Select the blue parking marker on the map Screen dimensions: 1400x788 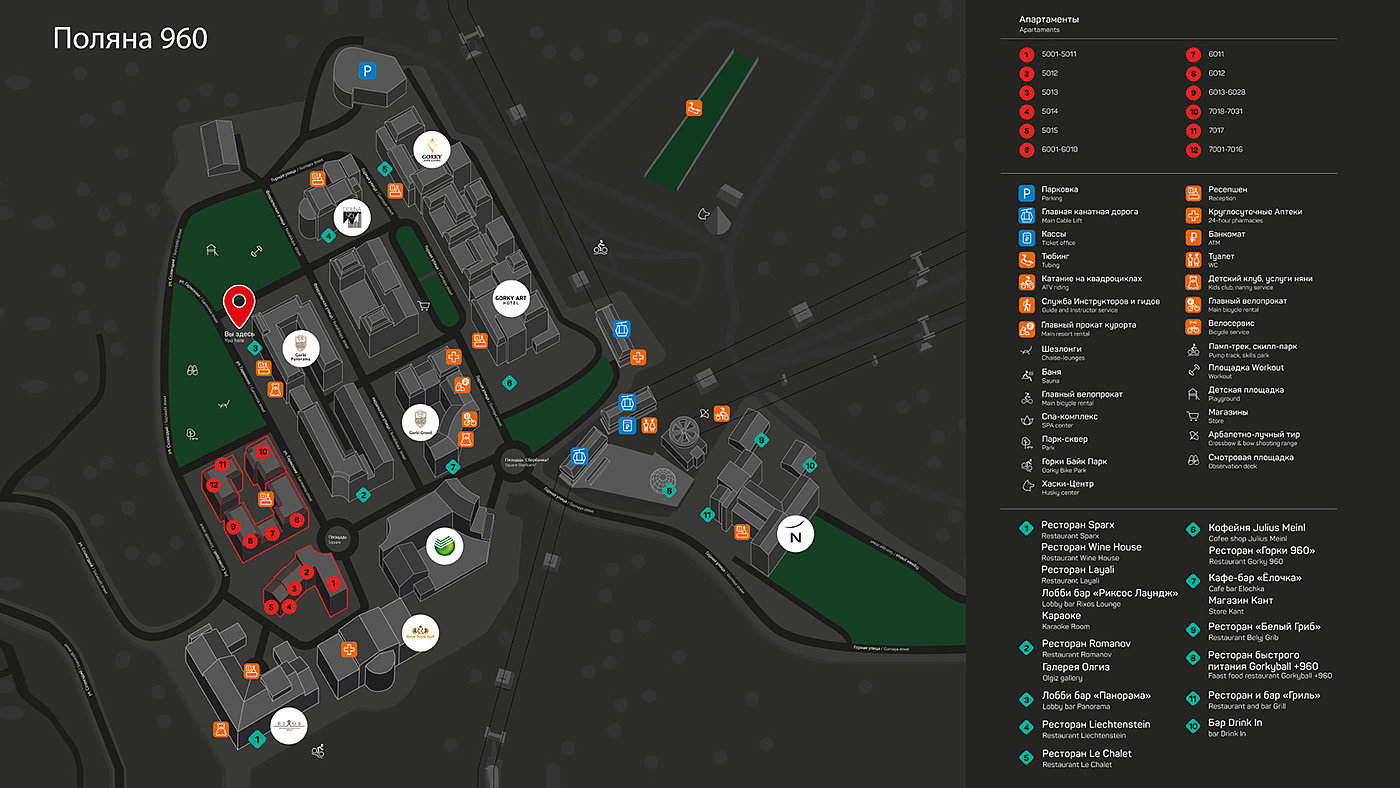point(369,70)
